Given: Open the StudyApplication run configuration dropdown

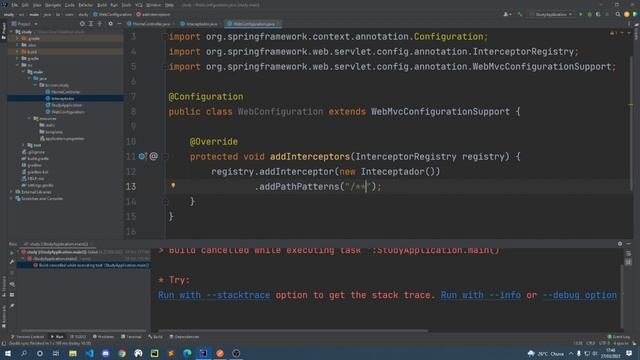Looking at the screenshot, I should [551, 14].
